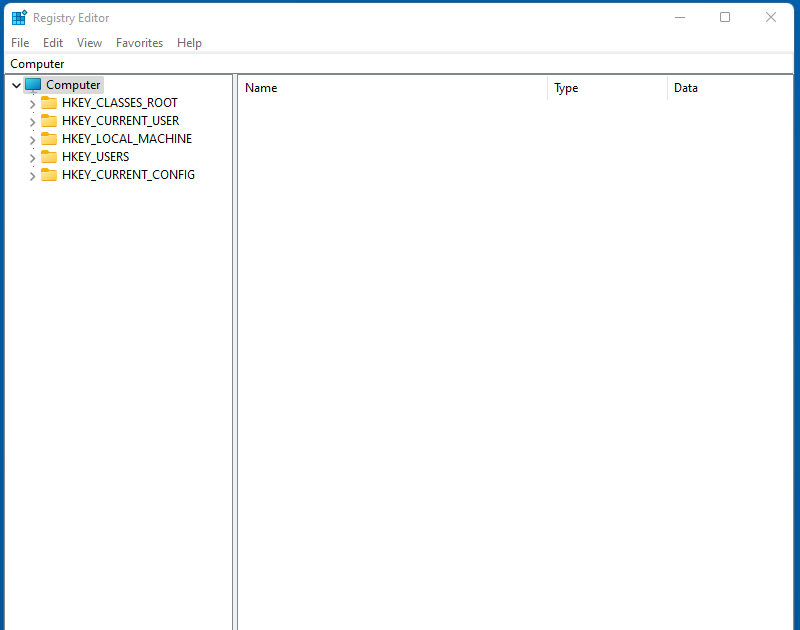This screenshot has width=800, height=630.
Task: Open the Favorites menu
Action: point(139,42)
